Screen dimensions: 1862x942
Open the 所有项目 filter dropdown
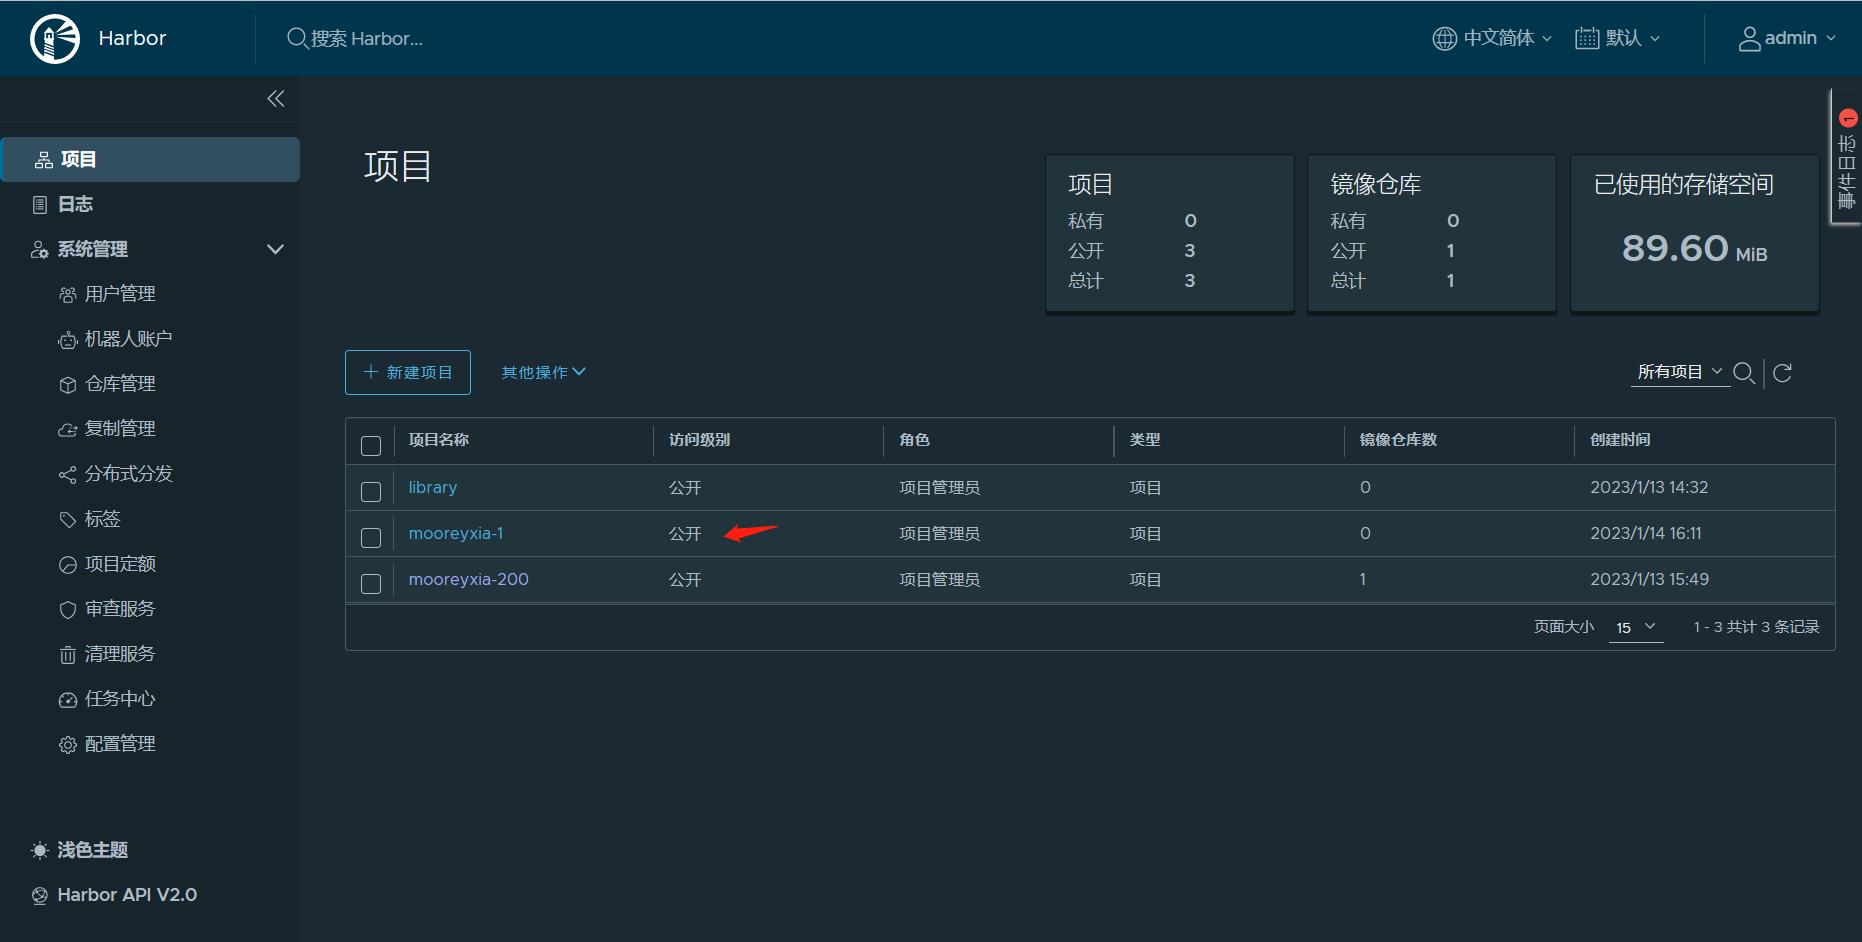(1680, 372)
